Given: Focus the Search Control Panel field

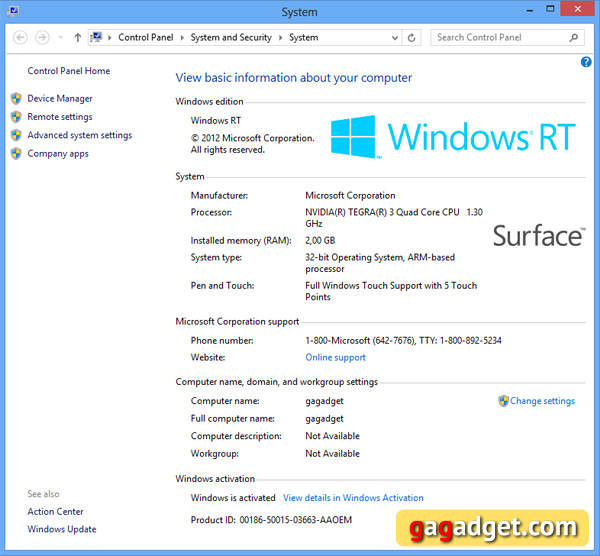Looking at the screenshot, I should pos(507,38).
